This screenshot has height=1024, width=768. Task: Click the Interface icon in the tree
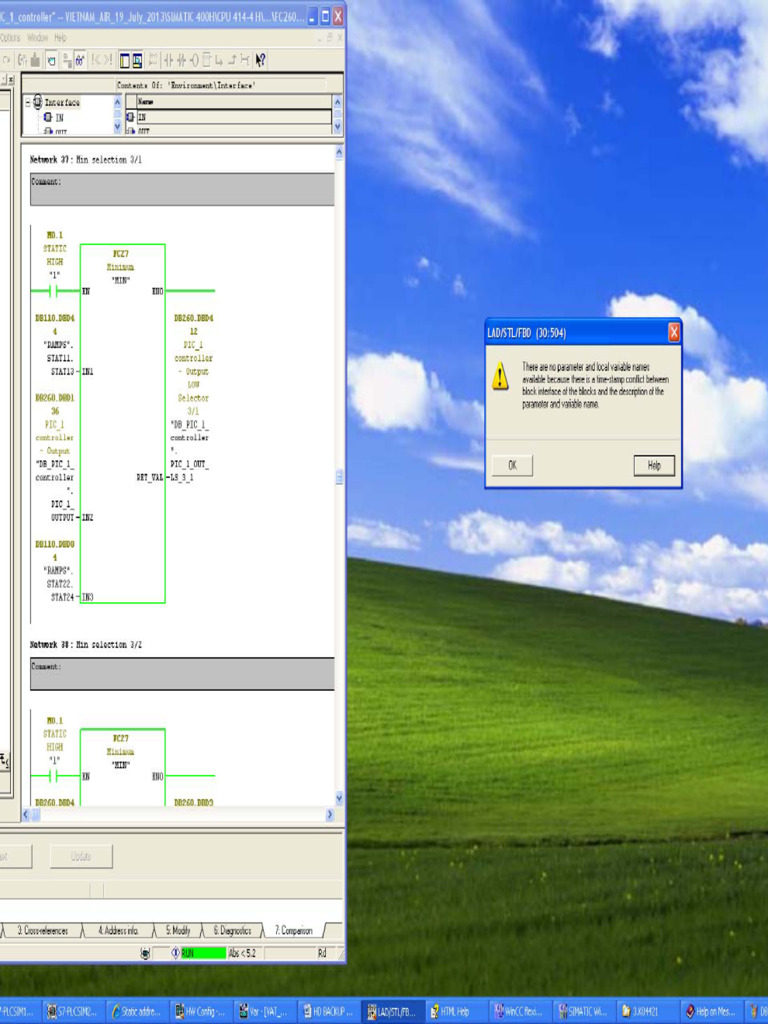click(38, 103)
